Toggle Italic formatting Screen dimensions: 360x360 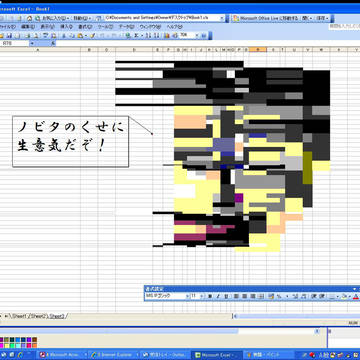pos(218,296)
